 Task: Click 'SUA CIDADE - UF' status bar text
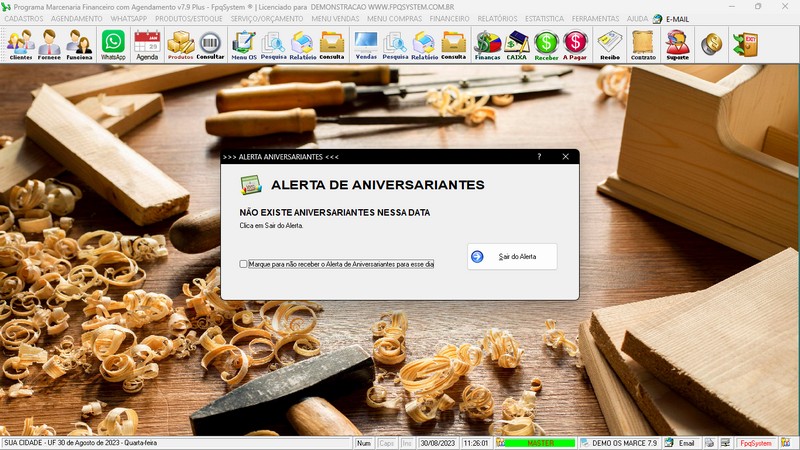coord(81,443)
